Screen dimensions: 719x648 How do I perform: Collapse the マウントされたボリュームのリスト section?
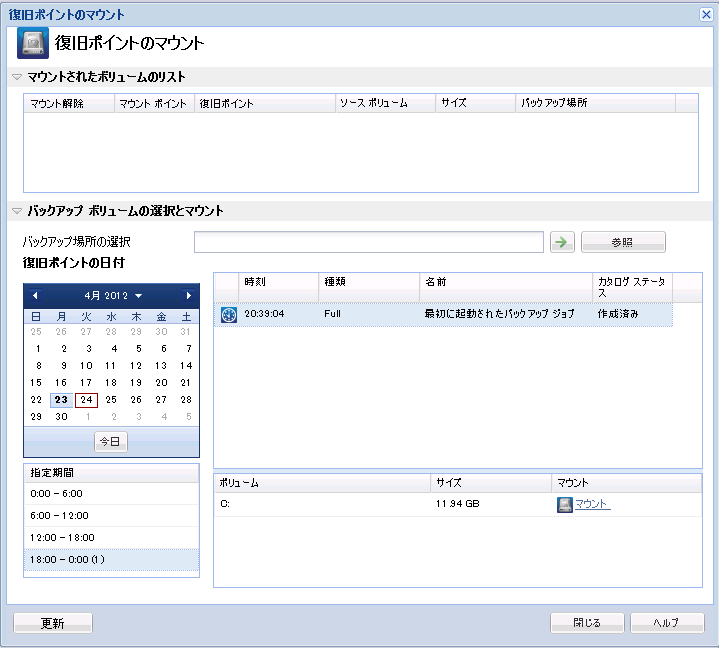(16, 77)
